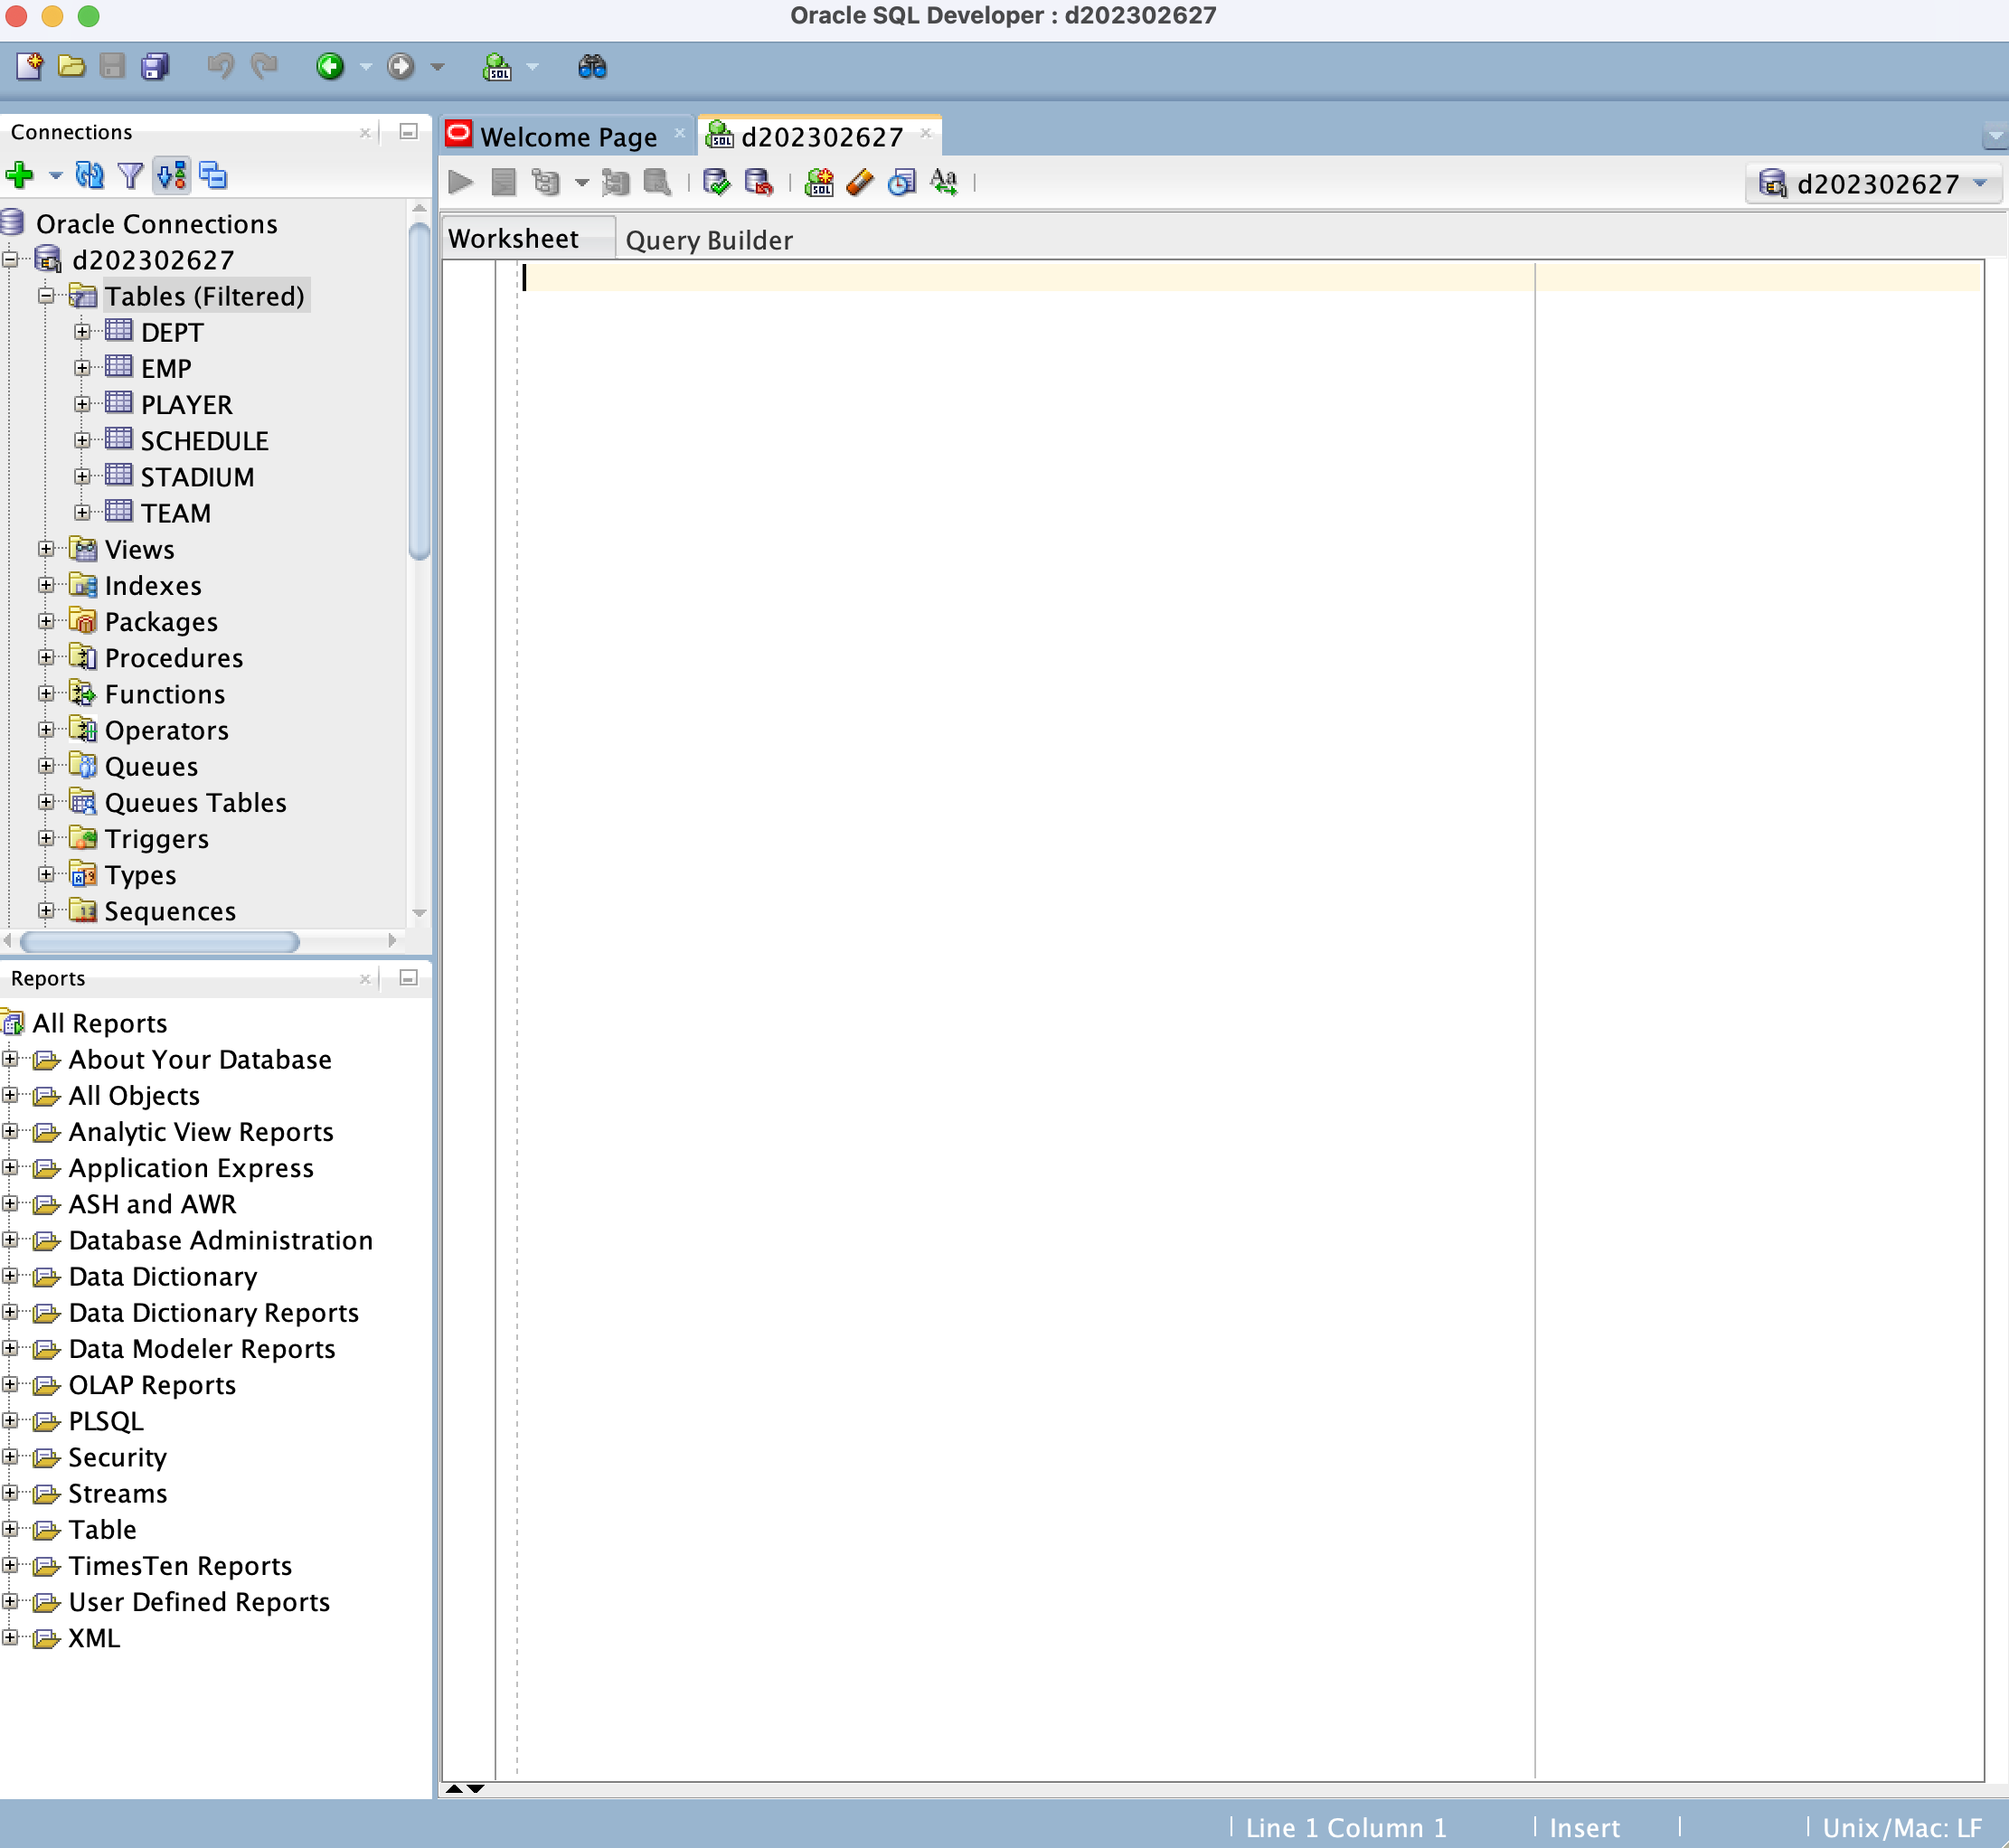Screen dimensions: 2009x1848
Task: Click the Connections panel horizontal scrollbar
Action: pos(160,942)
